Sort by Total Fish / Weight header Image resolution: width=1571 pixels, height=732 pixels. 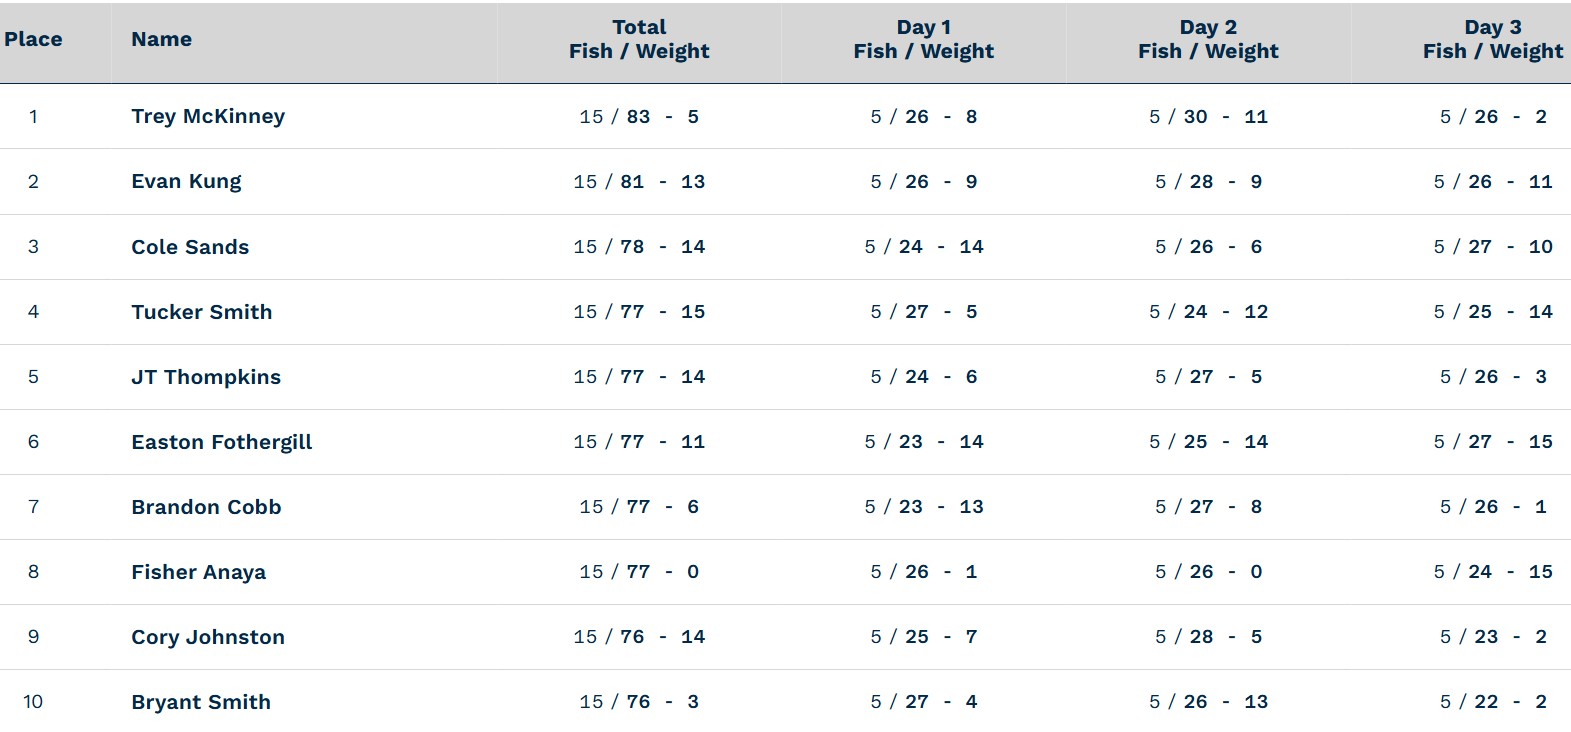639,39
